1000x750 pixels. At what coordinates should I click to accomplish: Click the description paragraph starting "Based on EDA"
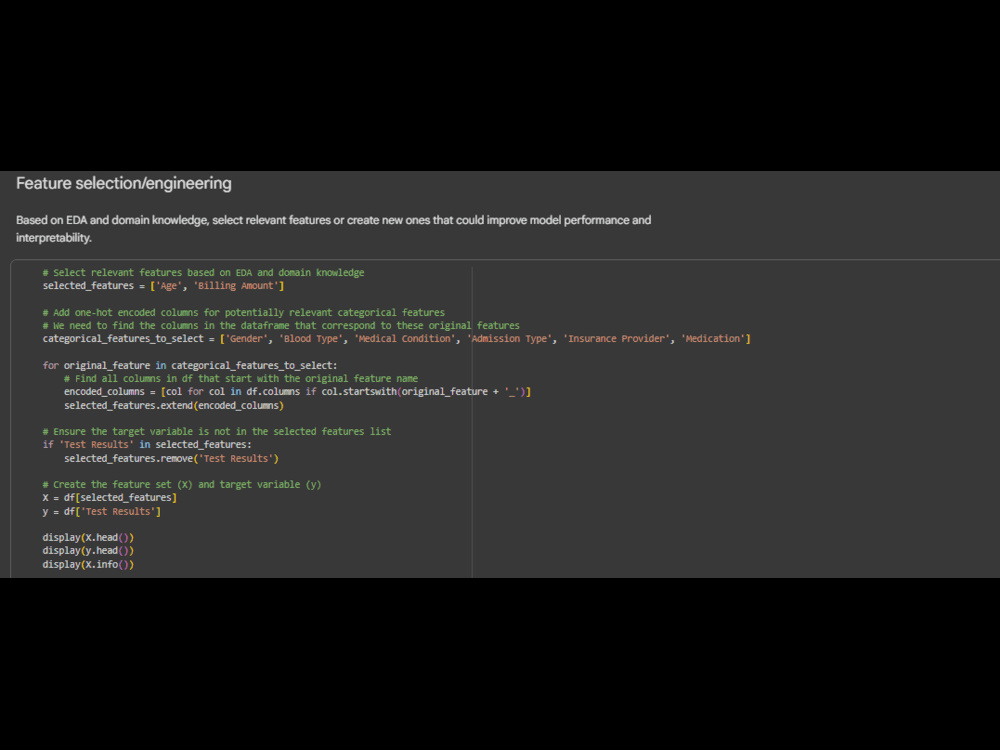334,229
